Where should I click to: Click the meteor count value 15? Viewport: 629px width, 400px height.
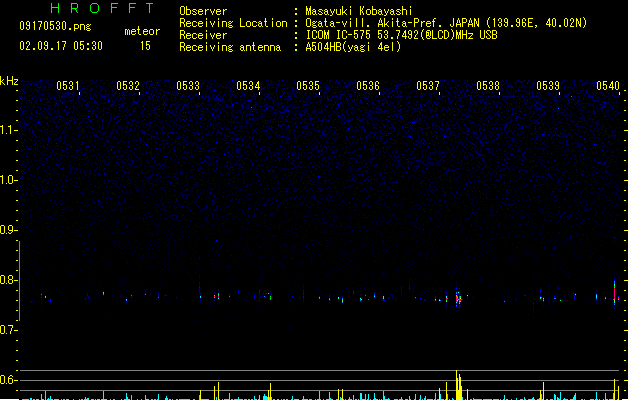click(x=145, y=46)
